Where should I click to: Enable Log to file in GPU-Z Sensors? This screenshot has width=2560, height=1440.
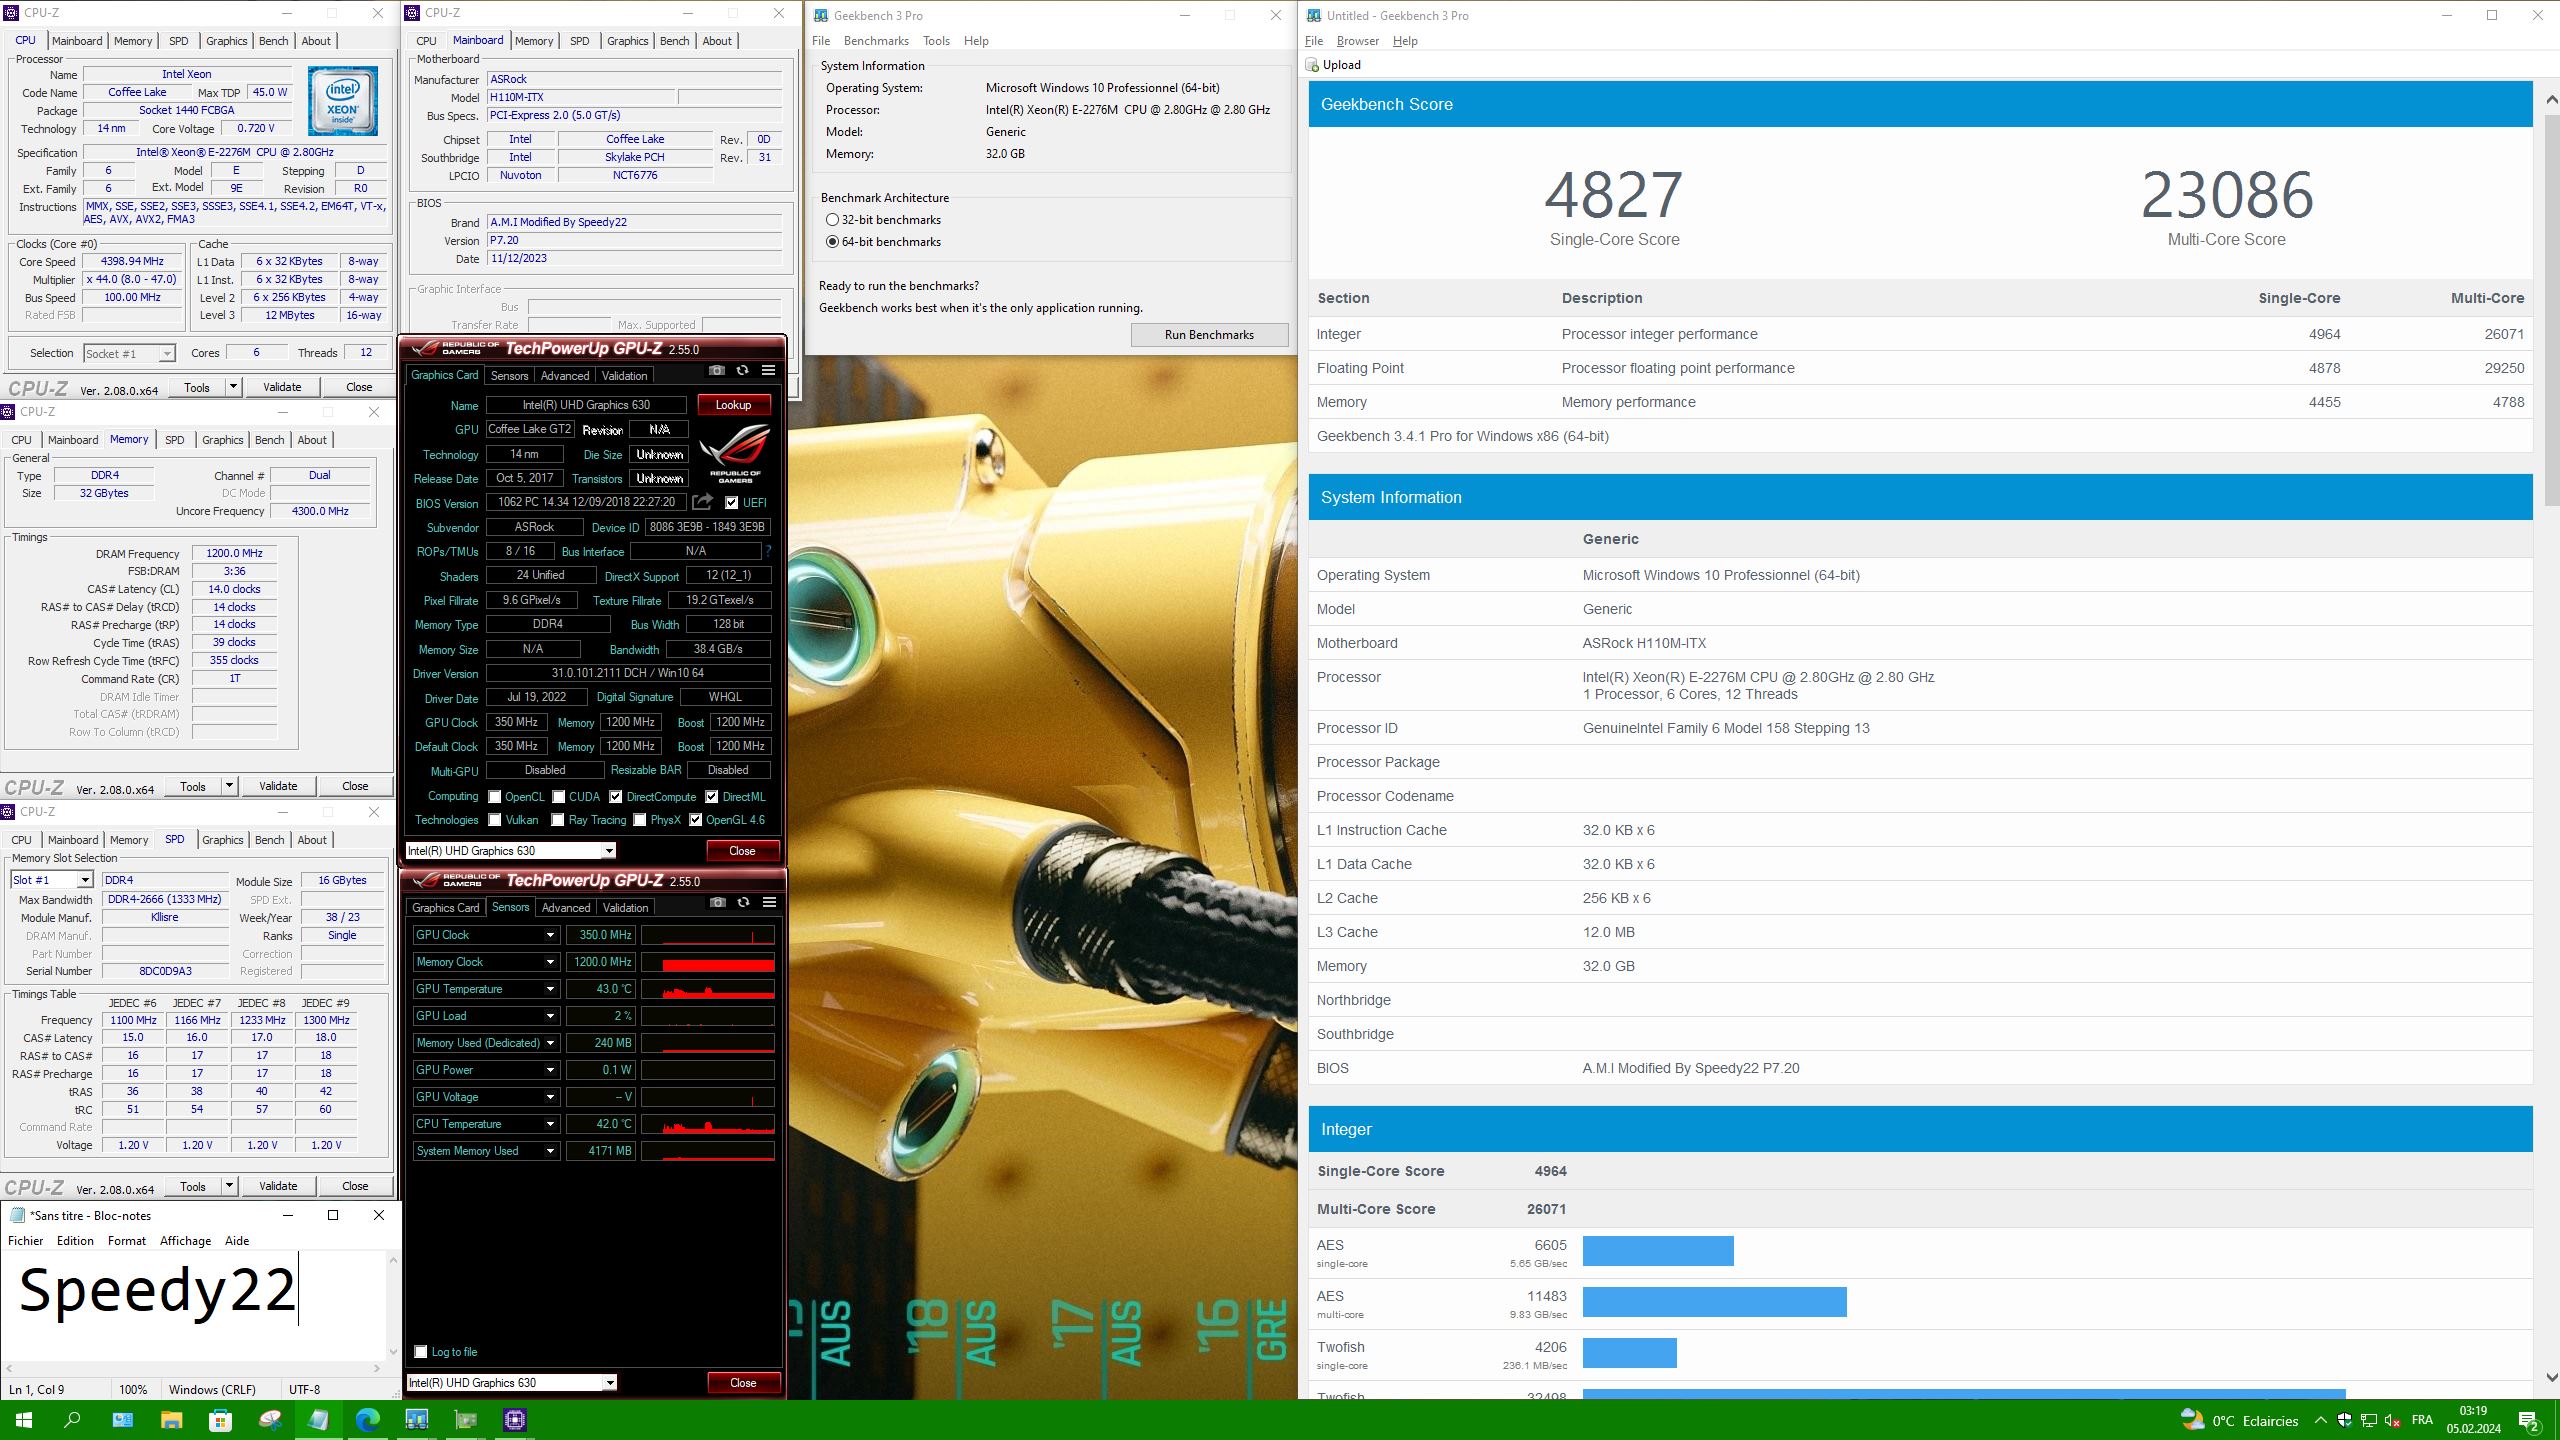421,1352
